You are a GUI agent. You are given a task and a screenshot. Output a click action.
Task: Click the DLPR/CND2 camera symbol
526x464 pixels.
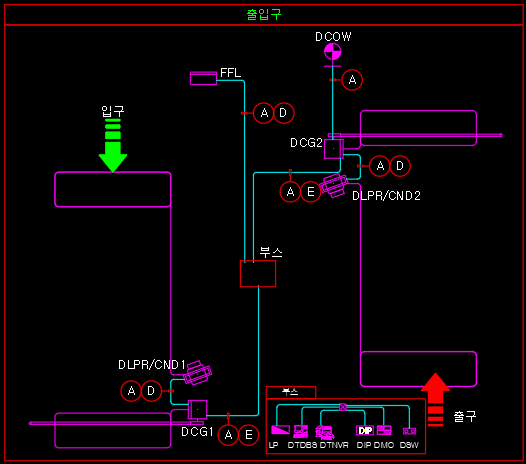point(333,185)
